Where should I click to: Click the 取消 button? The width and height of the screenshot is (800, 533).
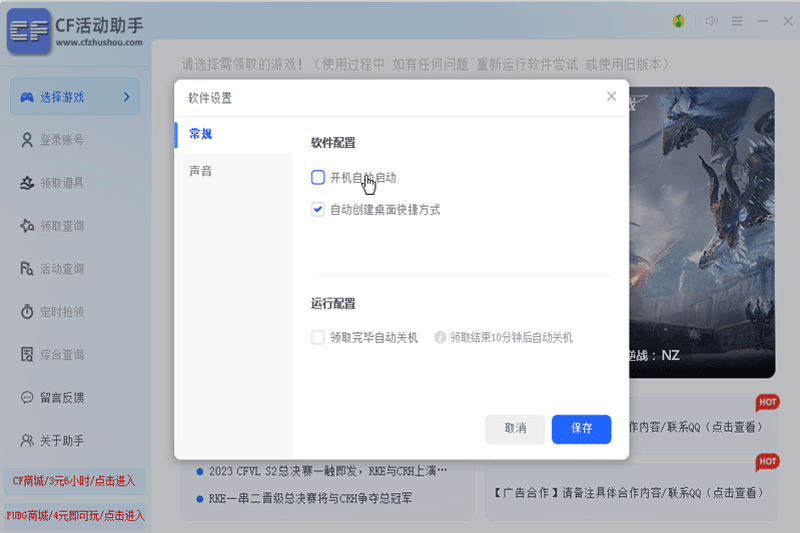515,429
